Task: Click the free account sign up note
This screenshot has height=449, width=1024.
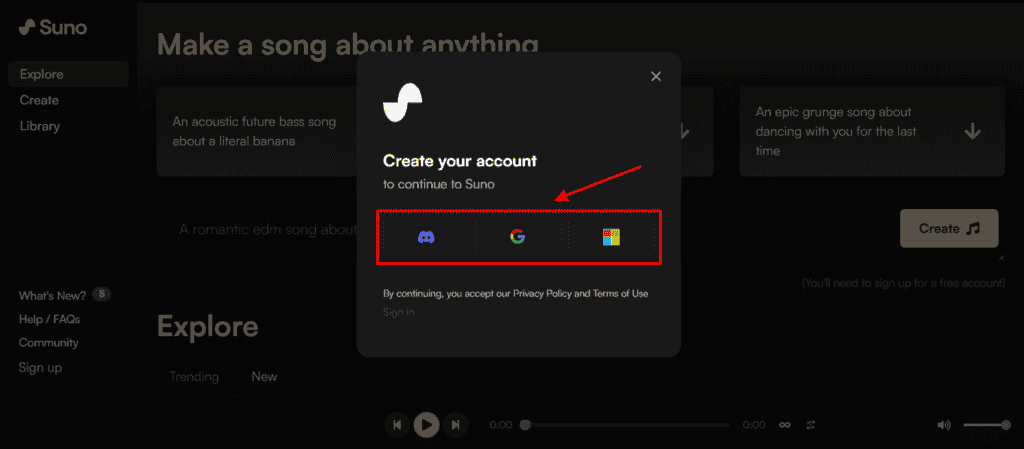Action: coord(903,283)
